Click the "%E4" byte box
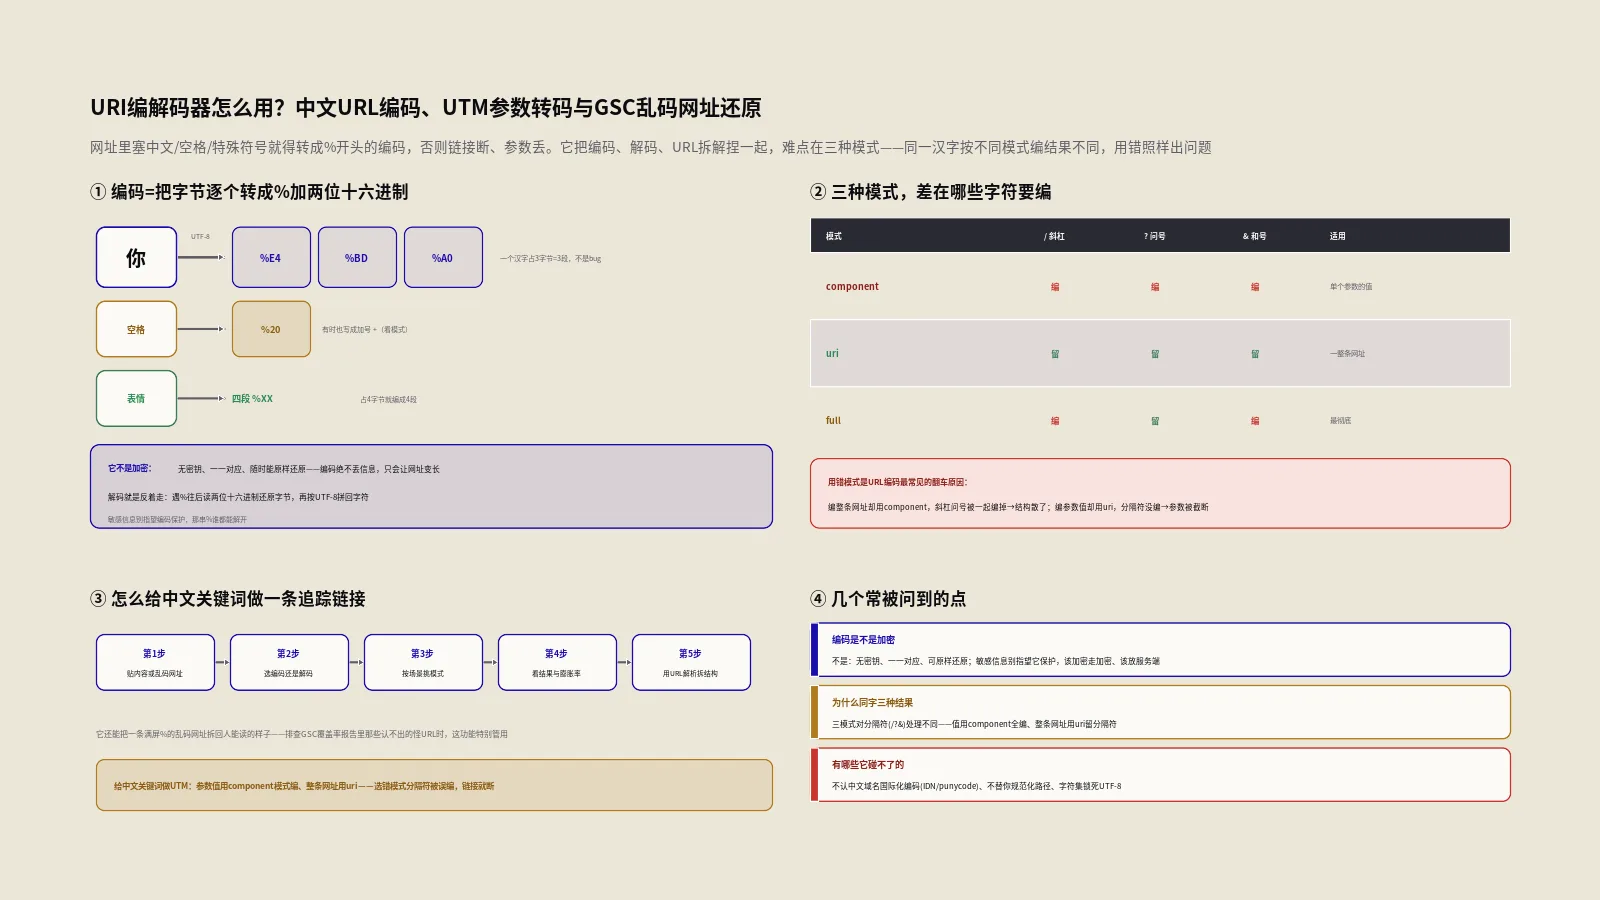Image resolution: width=1600 pixels, height=900 pixels. 271,257
